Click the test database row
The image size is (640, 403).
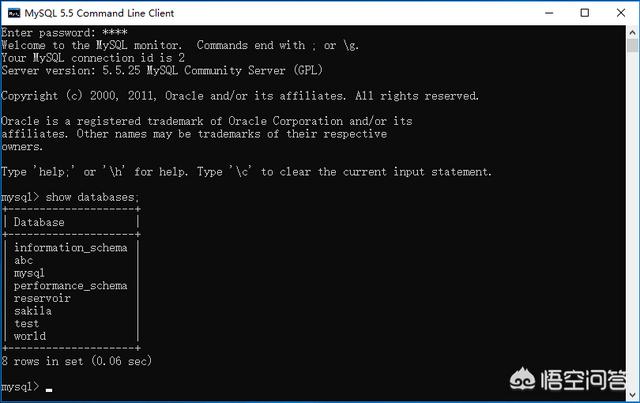27,324
